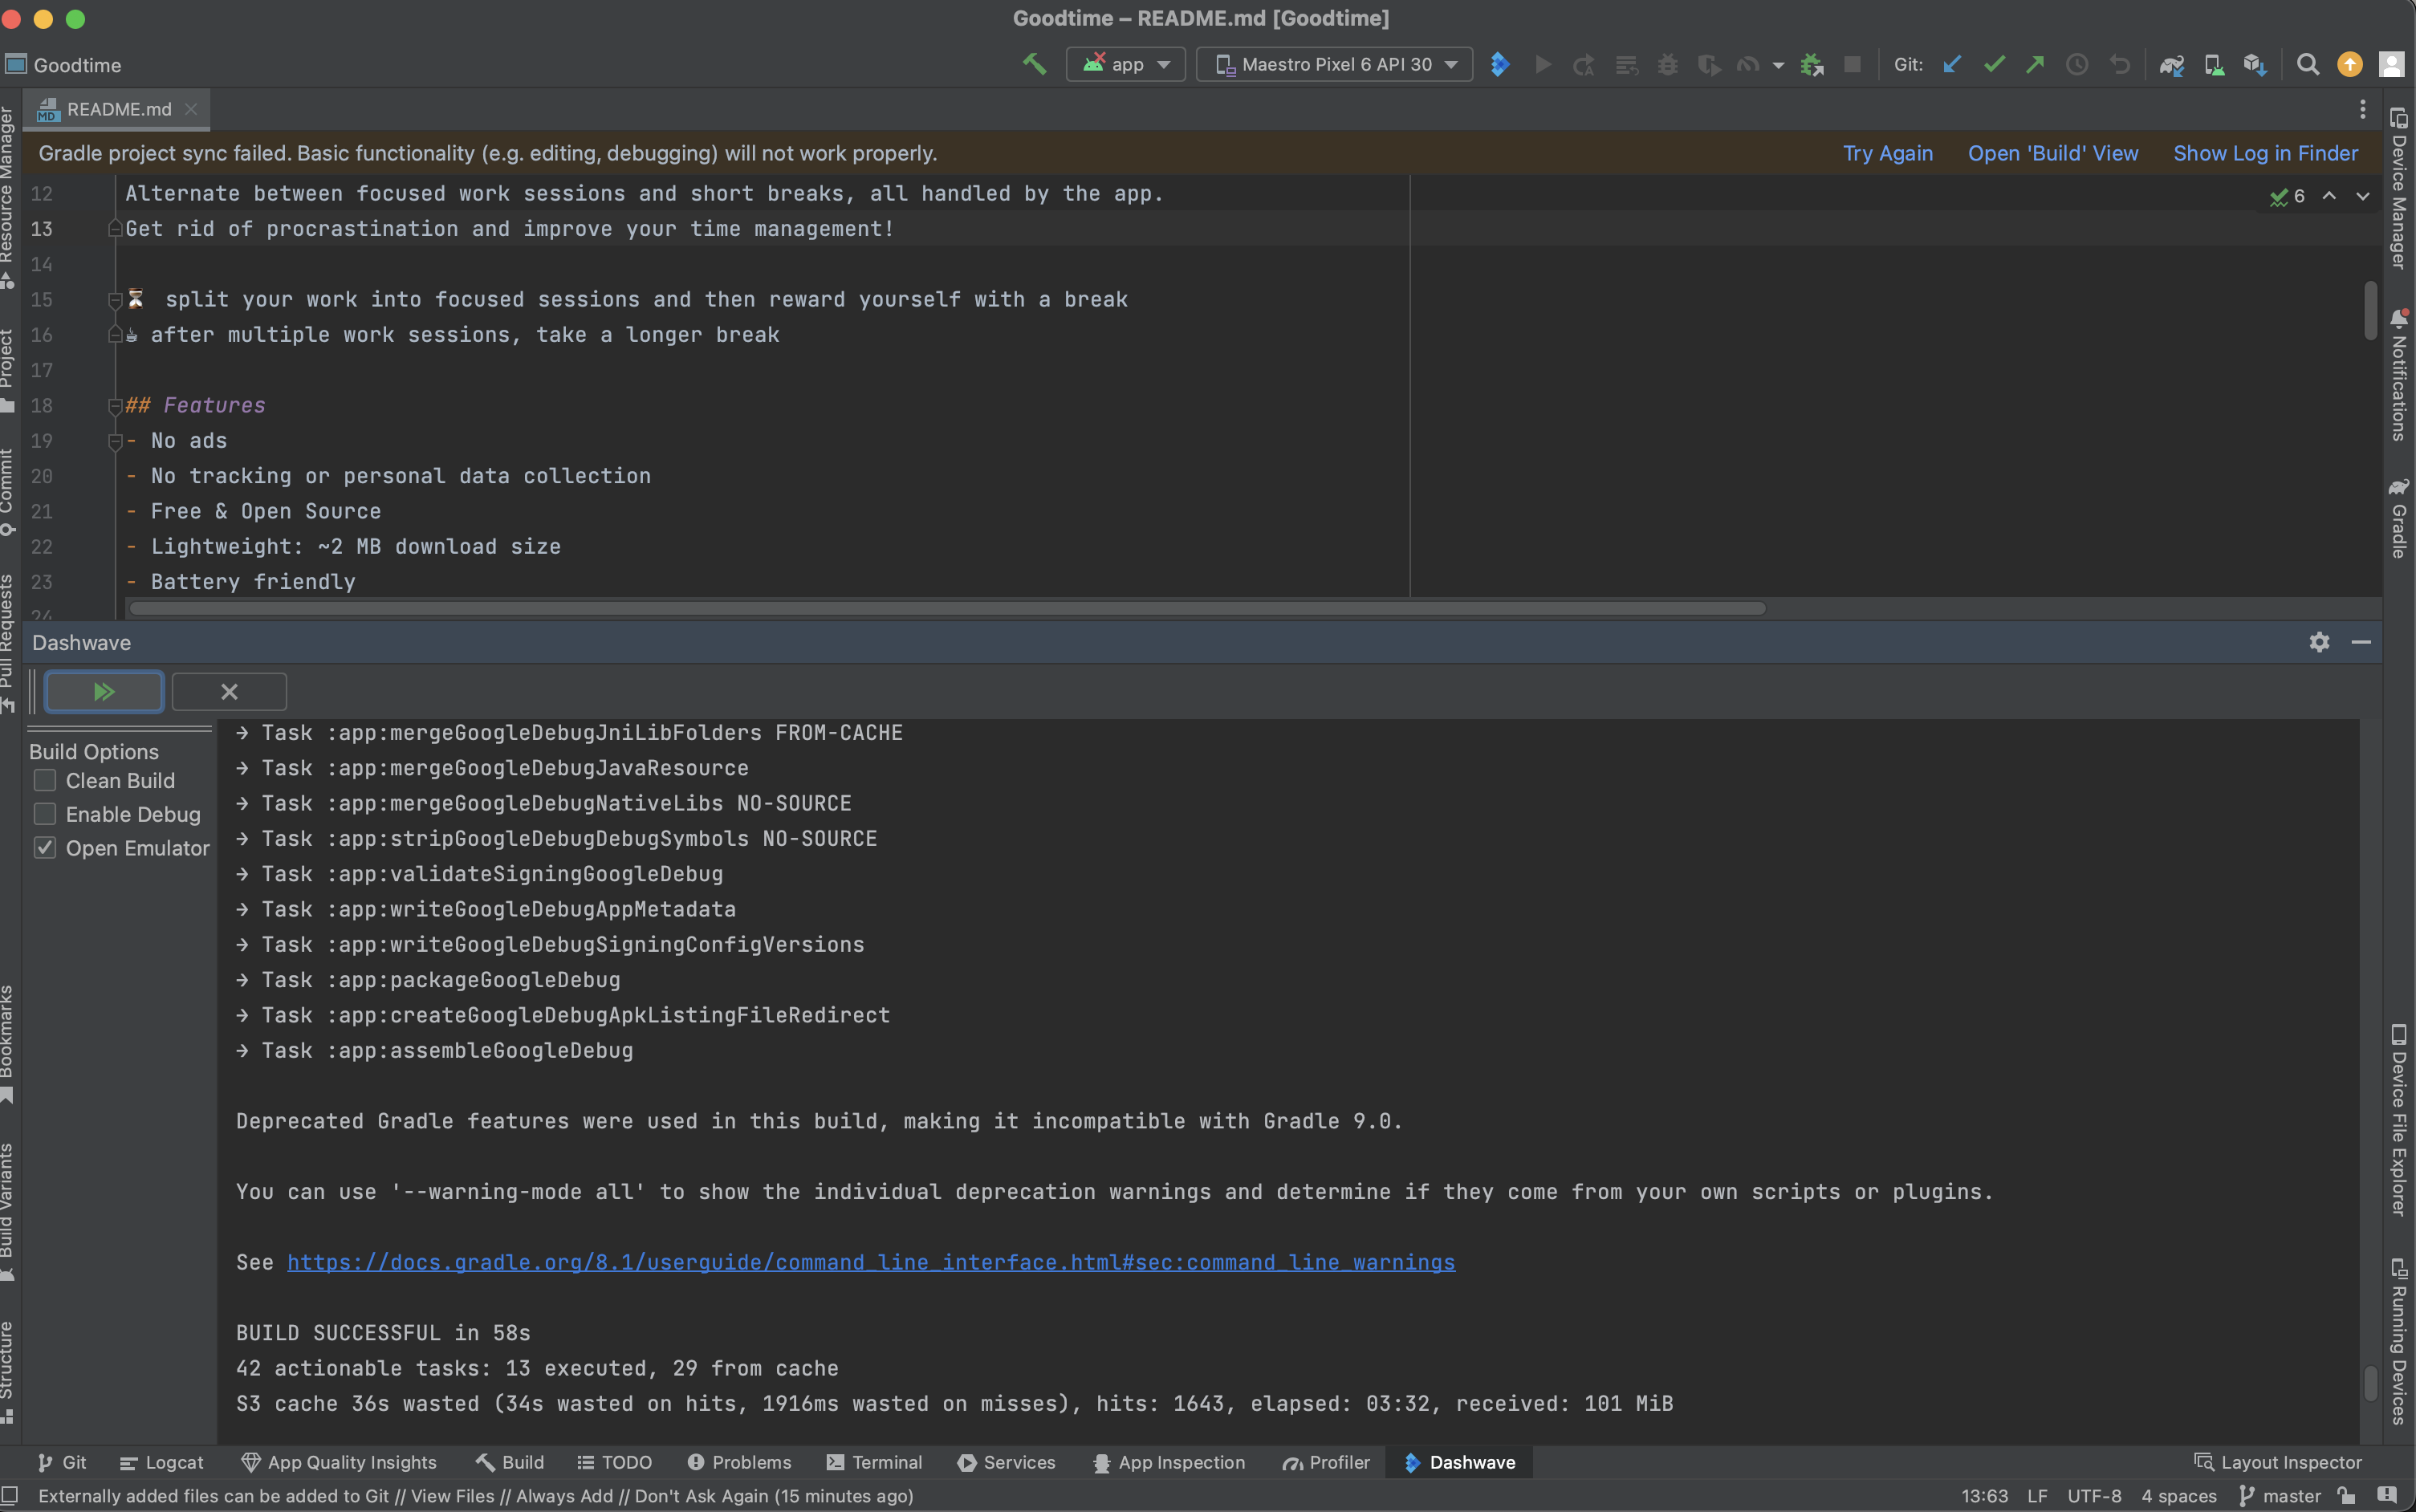
Task: Sync project with Gradle files icon
Action: pyautogui.click(x=2171, y=64)
